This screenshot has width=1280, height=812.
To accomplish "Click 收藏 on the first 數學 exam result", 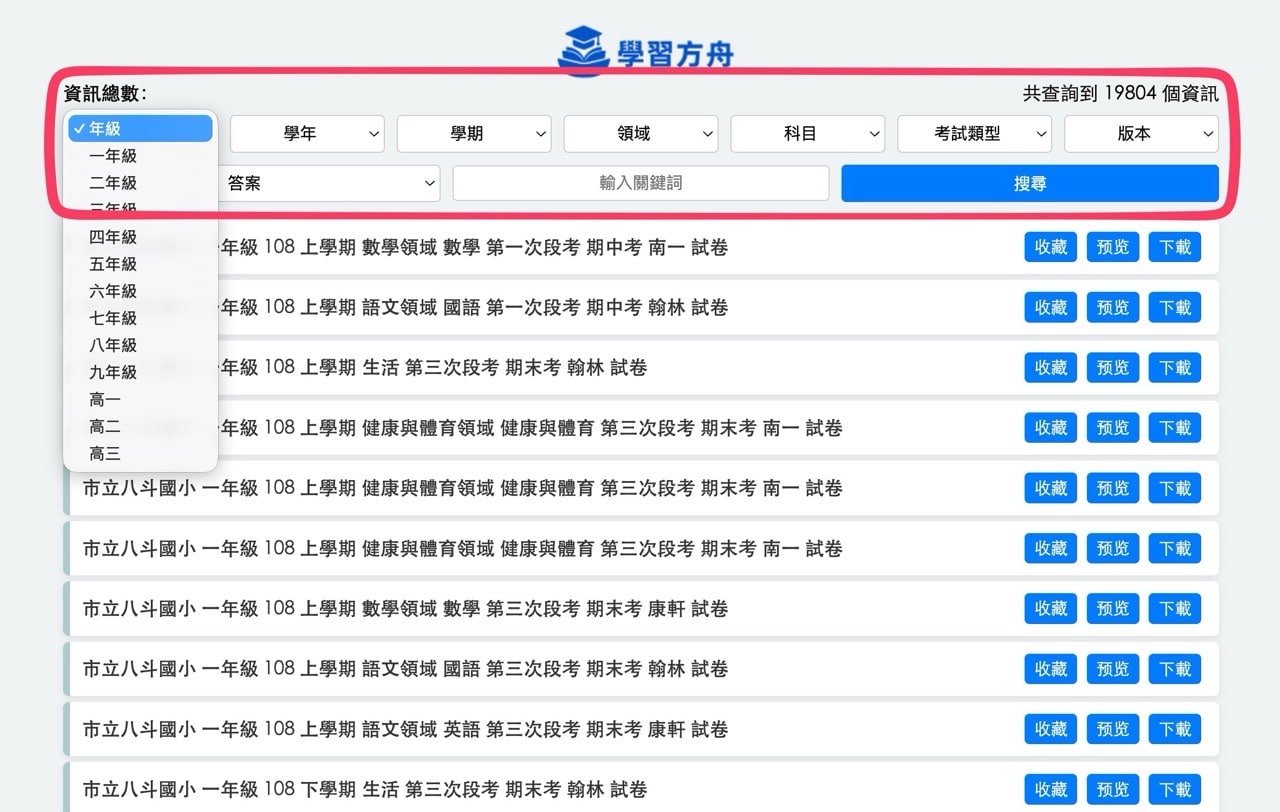I will [x=1050, y=247].
